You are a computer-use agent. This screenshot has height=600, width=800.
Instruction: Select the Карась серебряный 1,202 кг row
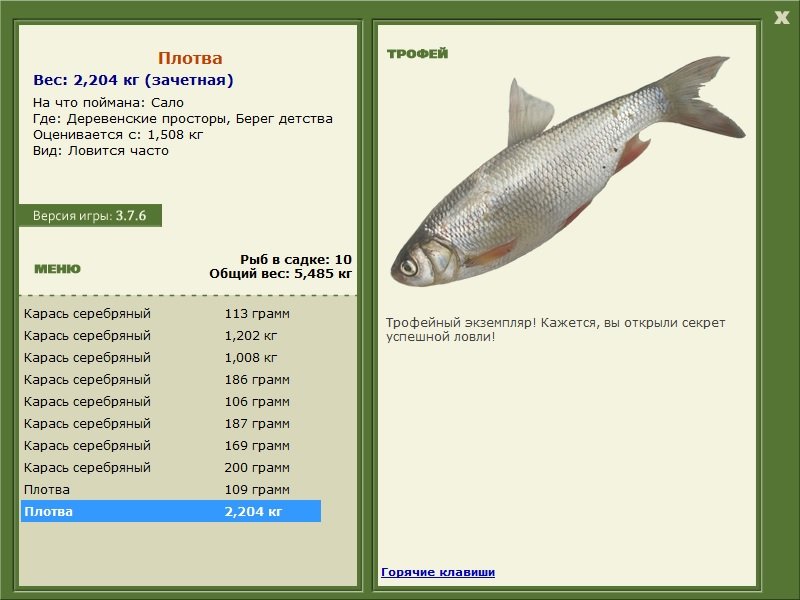[x=171, y=336]
